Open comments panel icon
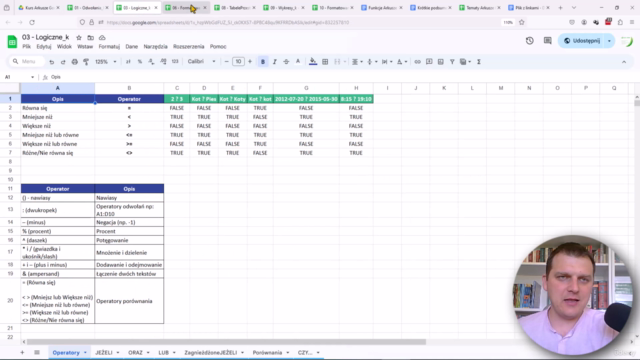This screenshot has width=640, height=360. pyautogui.click(x=547, y=41)
